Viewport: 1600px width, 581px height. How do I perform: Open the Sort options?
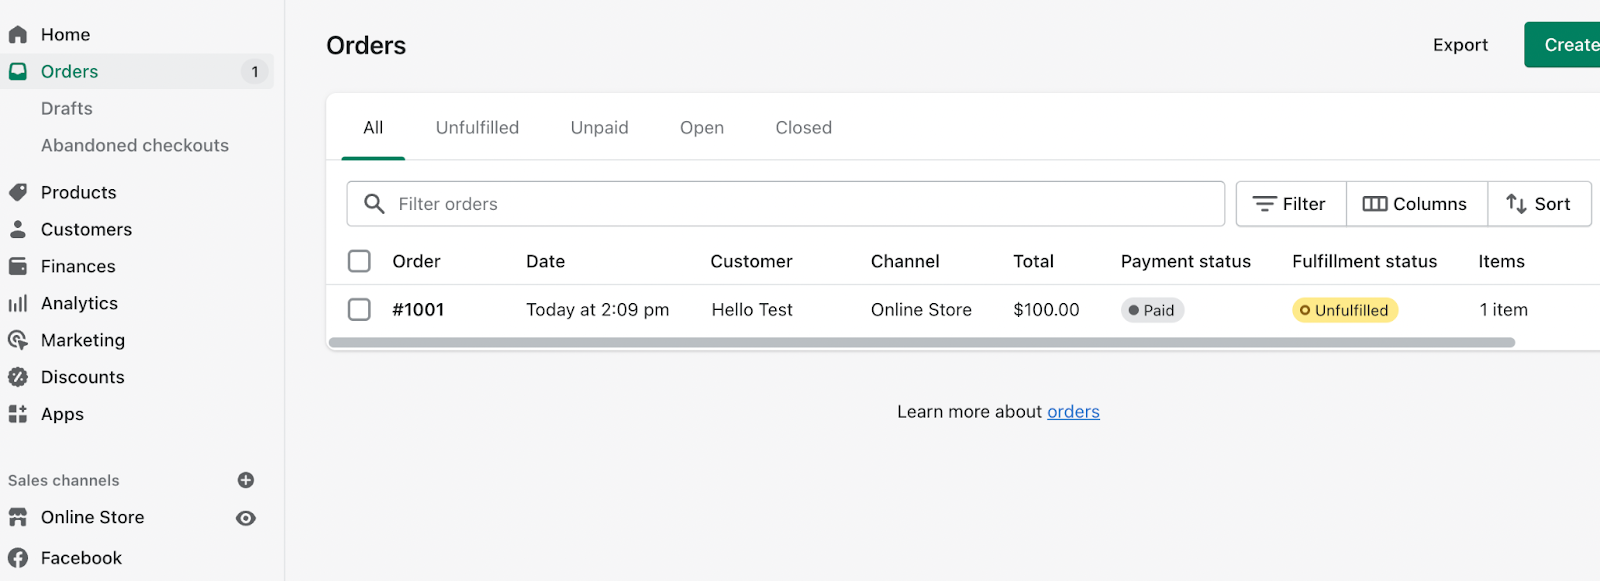(x=1539, y=204)
